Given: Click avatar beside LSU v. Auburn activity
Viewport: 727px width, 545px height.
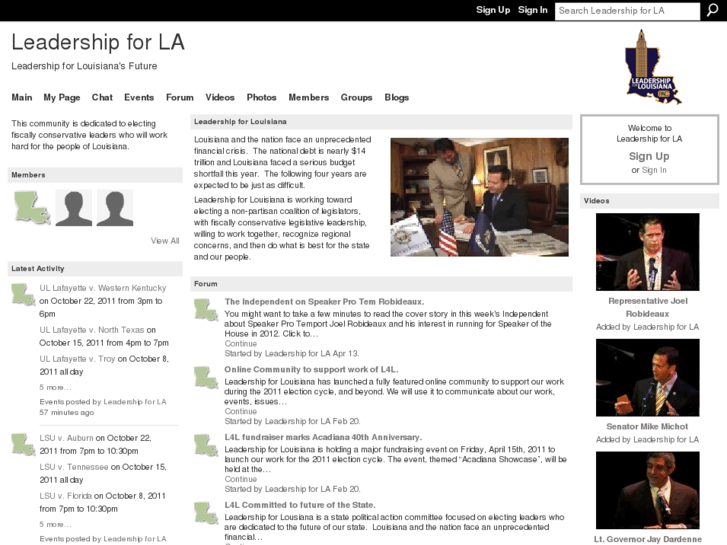Looking at the screenshot, I should coord(23,445).
